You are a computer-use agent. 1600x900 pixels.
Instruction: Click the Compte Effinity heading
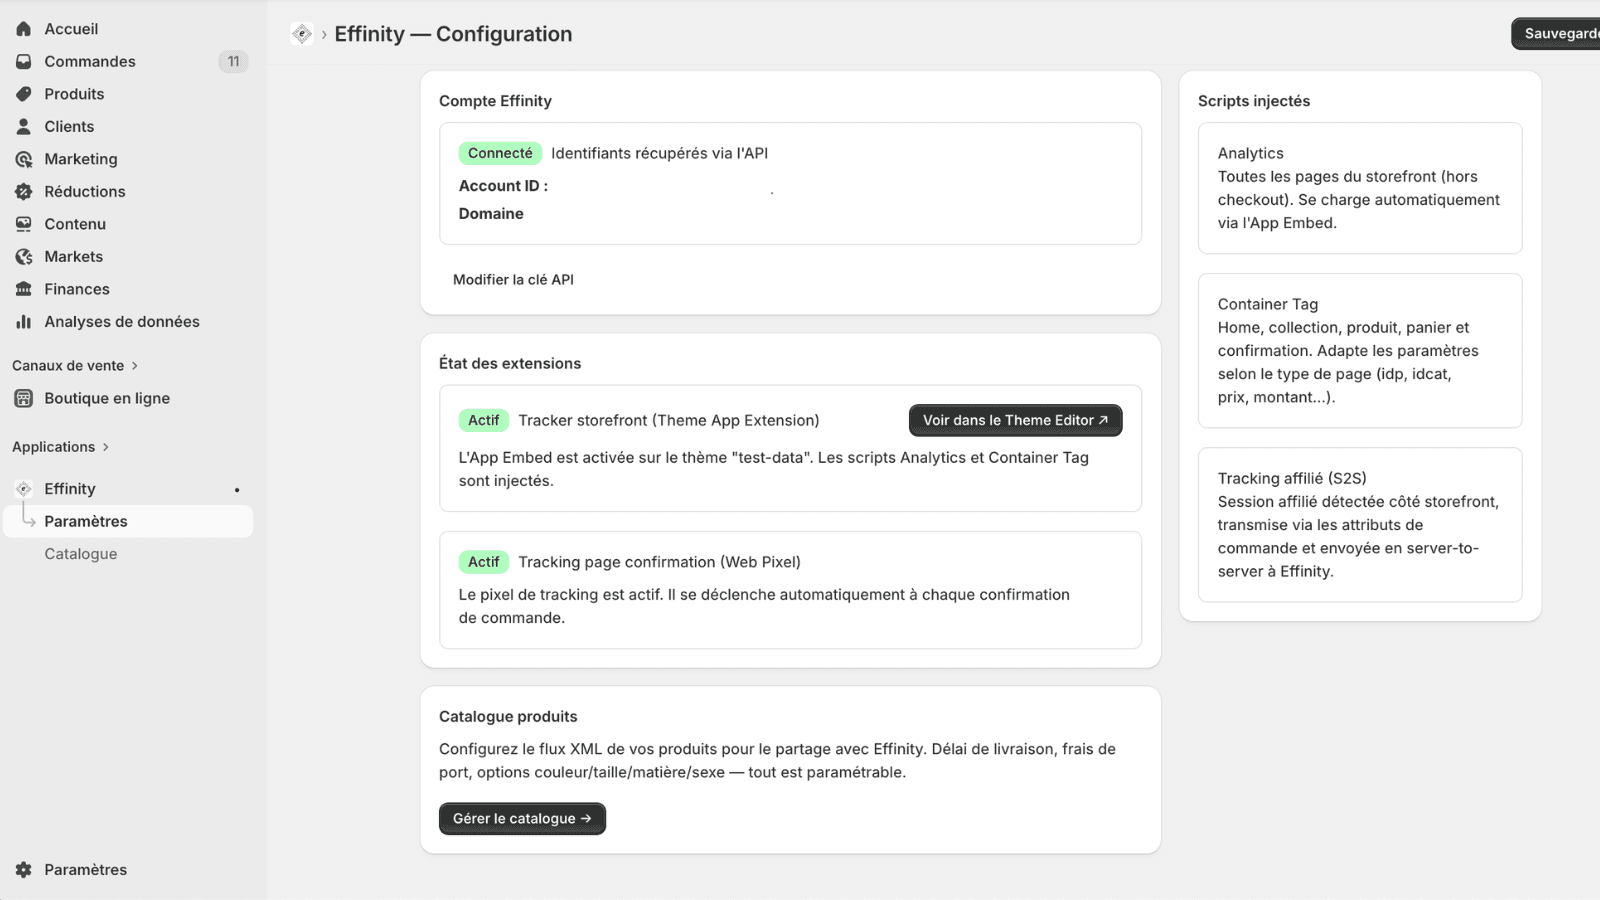(x=495, y=101)
